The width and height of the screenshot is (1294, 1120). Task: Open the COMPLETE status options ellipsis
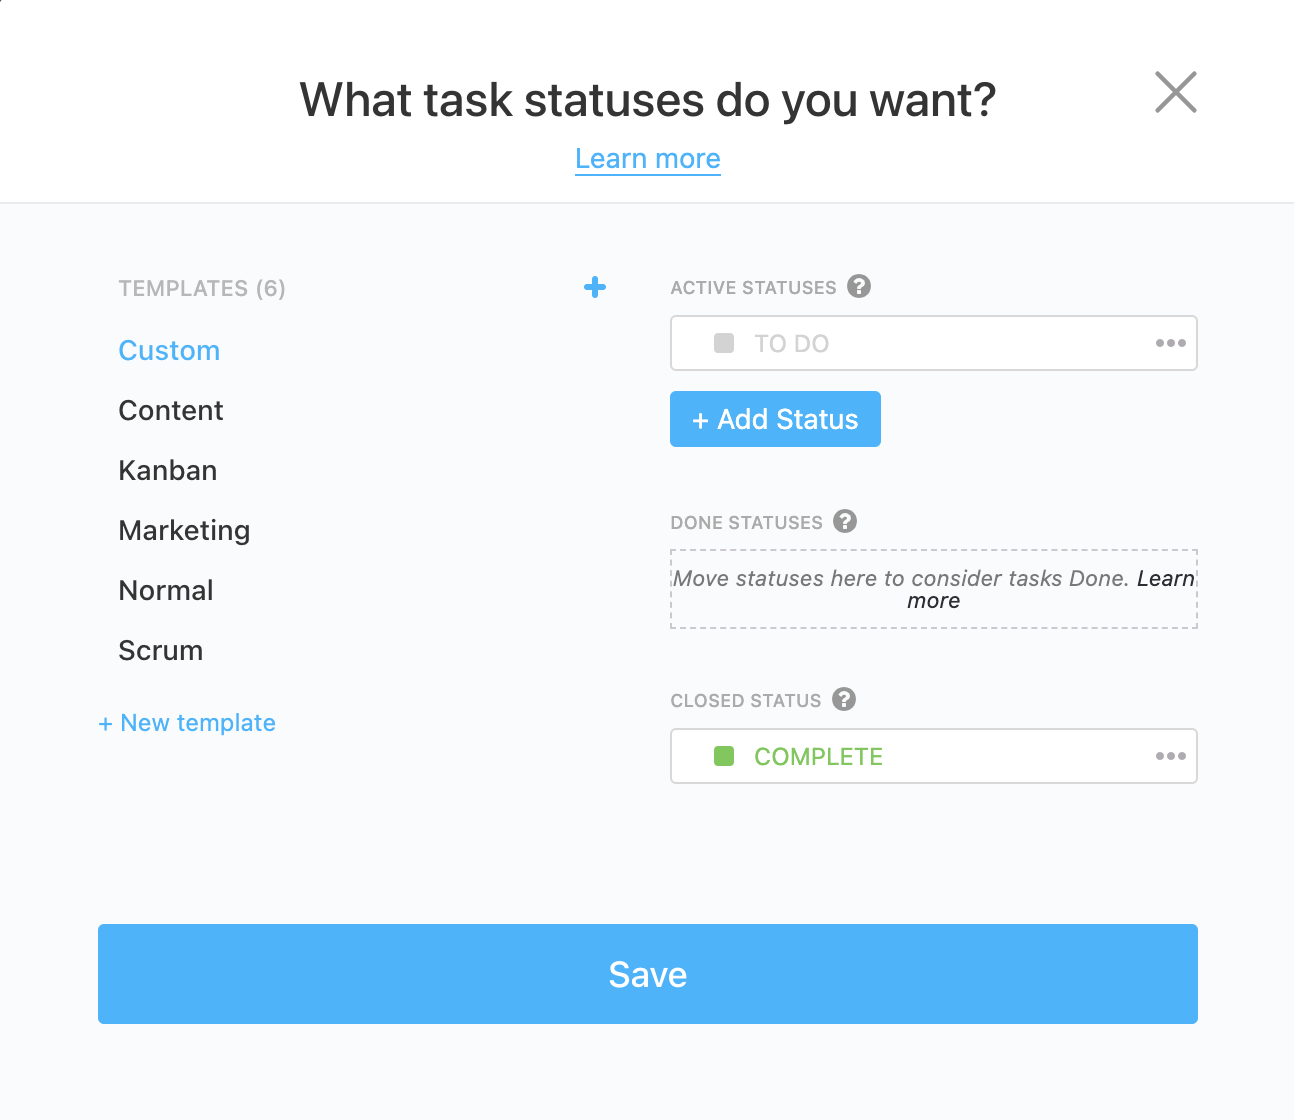[x=1170, y=756]
